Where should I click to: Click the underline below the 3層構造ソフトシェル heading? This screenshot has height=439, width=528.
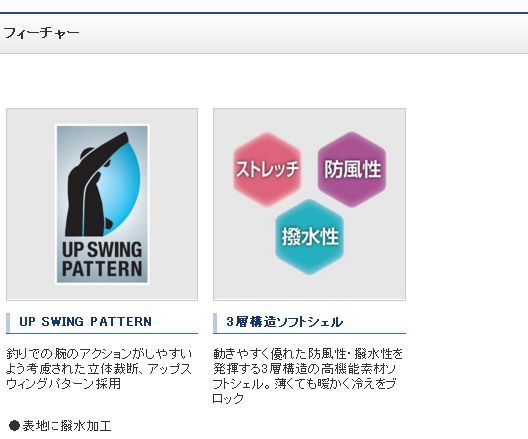click(309, 334)
